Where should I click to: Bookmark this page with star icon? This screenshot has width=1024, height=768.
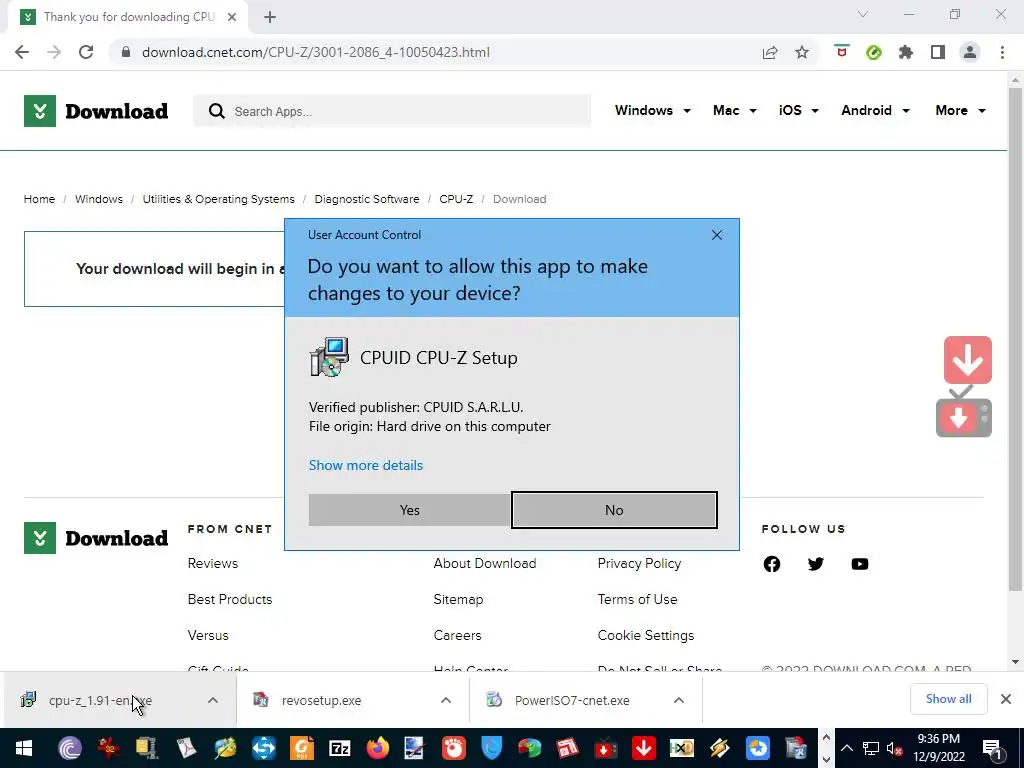pyautogui.click(x=802, y=52)
